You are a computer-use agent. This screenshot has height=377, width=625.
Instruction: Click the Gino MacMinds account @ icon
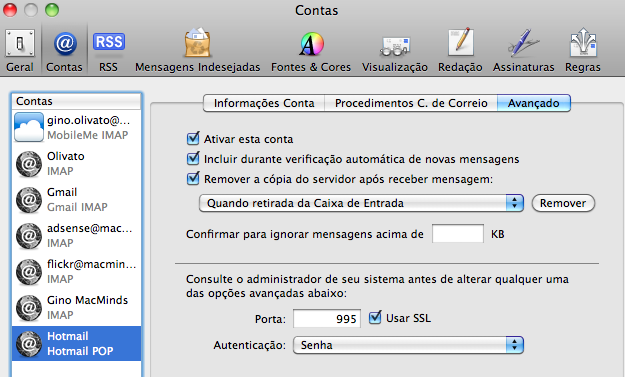29,308
